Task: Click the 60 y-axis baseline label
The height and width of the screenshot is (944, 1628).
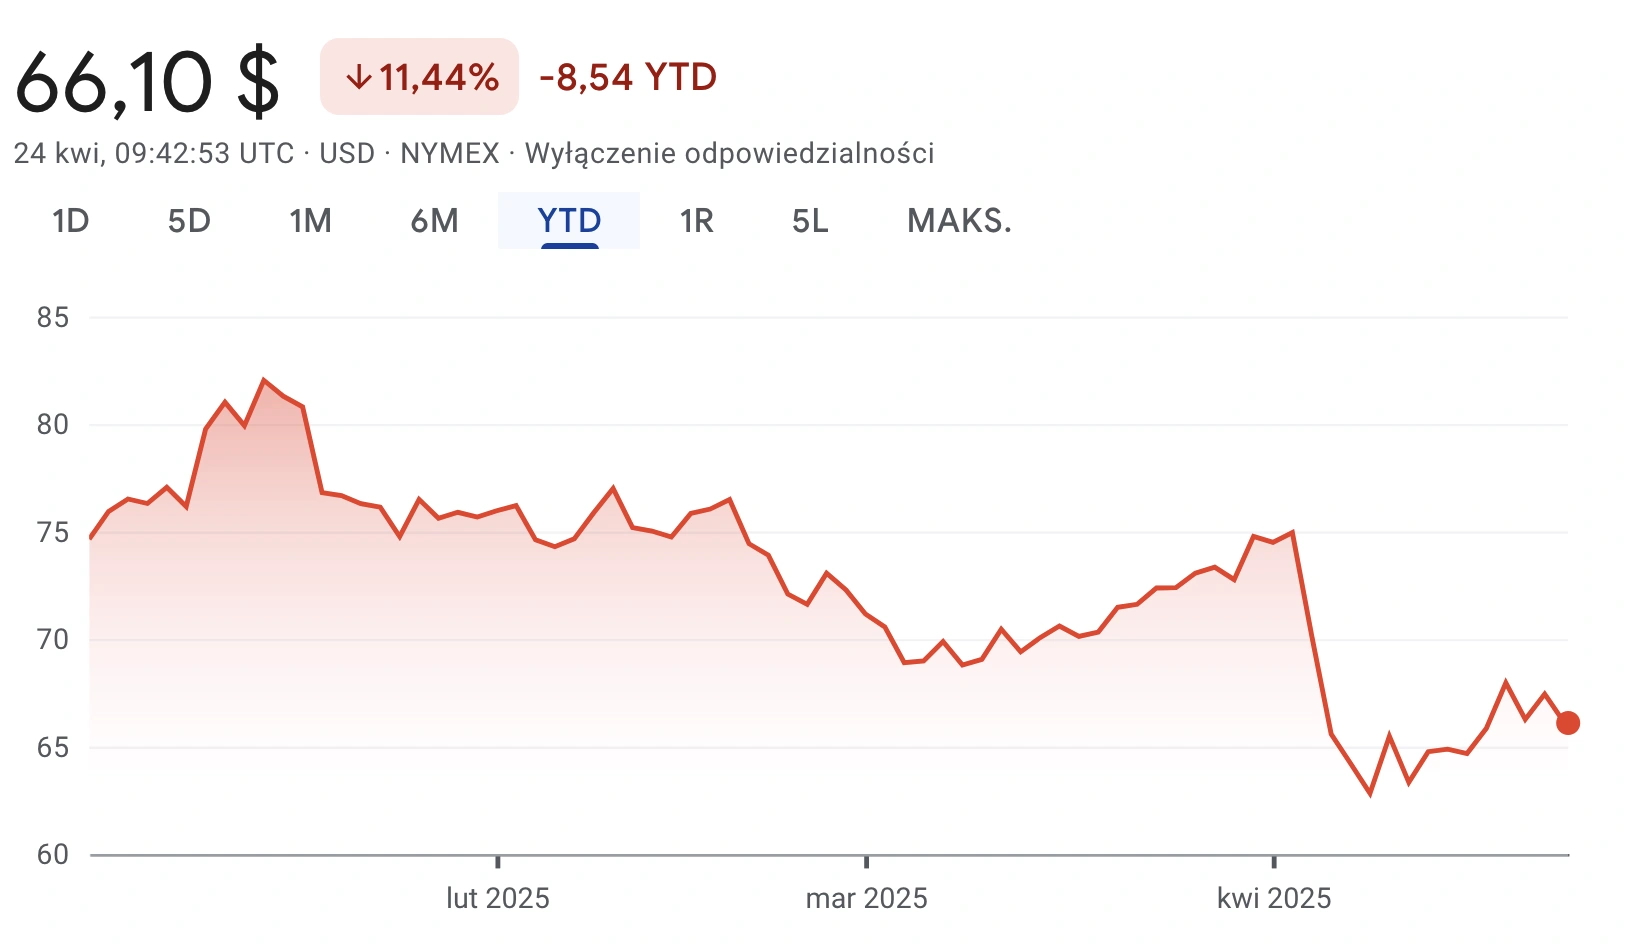Action: click(53, 855)
